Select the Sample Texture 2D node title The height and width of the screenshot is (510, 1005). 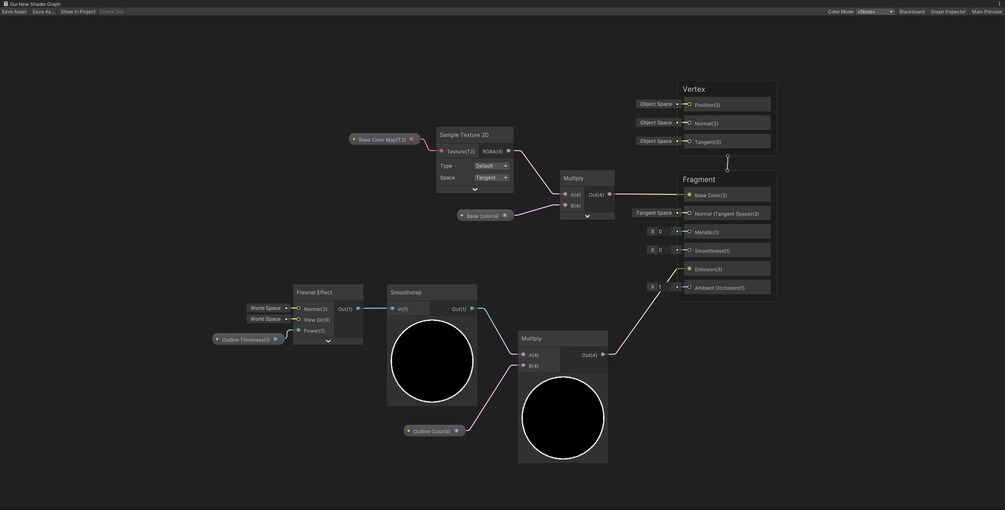464,135
